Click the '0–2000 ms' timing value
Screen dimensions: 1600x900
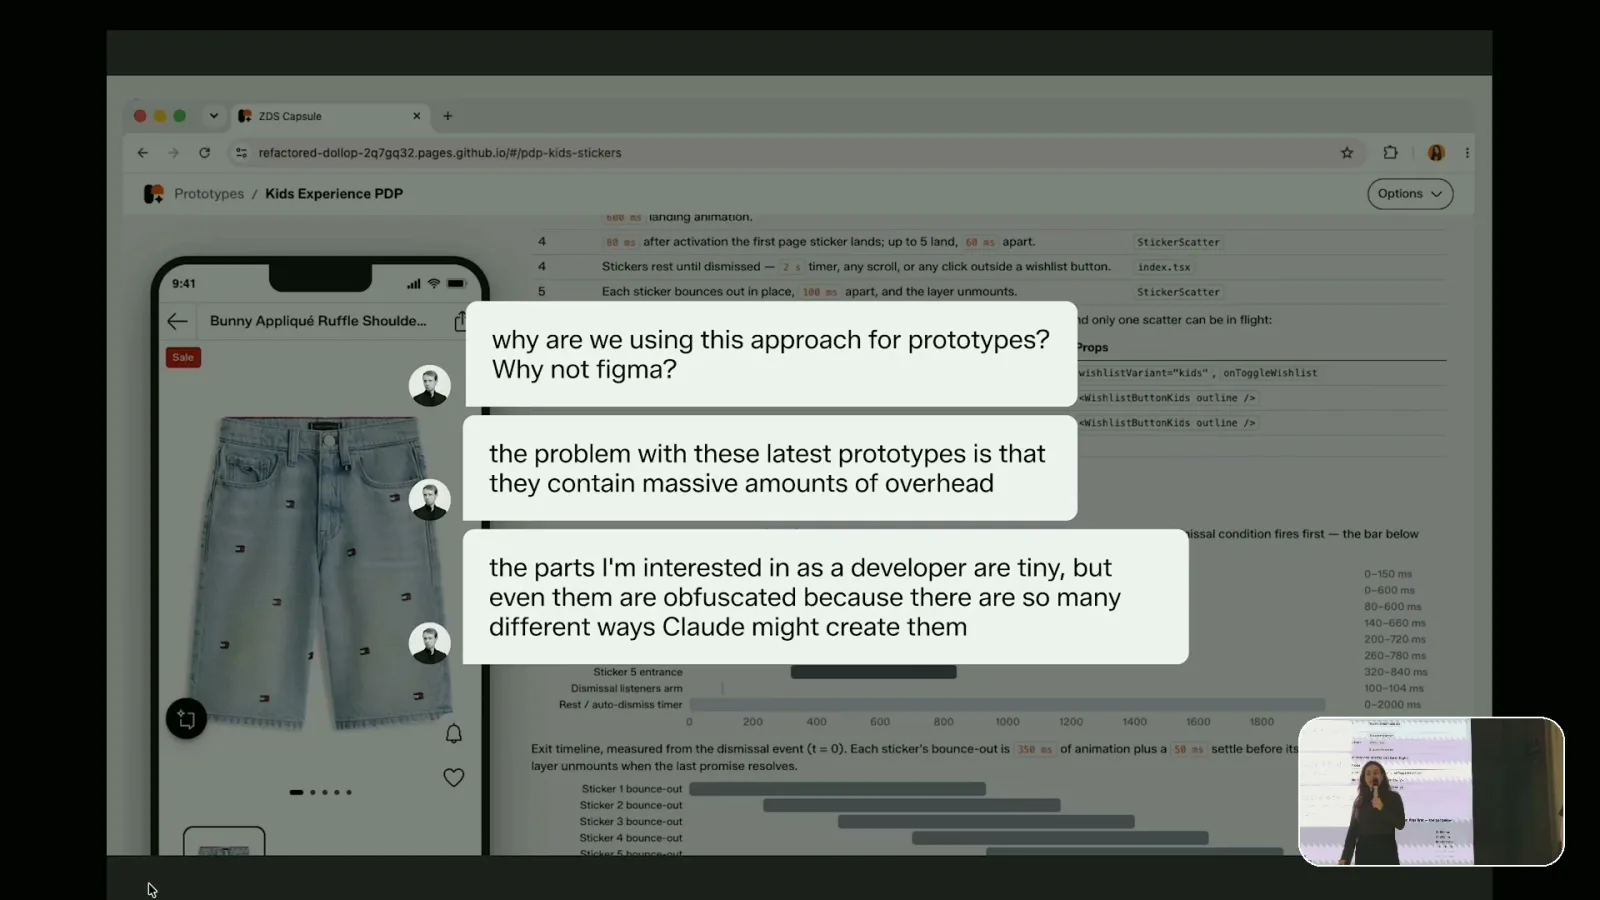click(1392, 705)
